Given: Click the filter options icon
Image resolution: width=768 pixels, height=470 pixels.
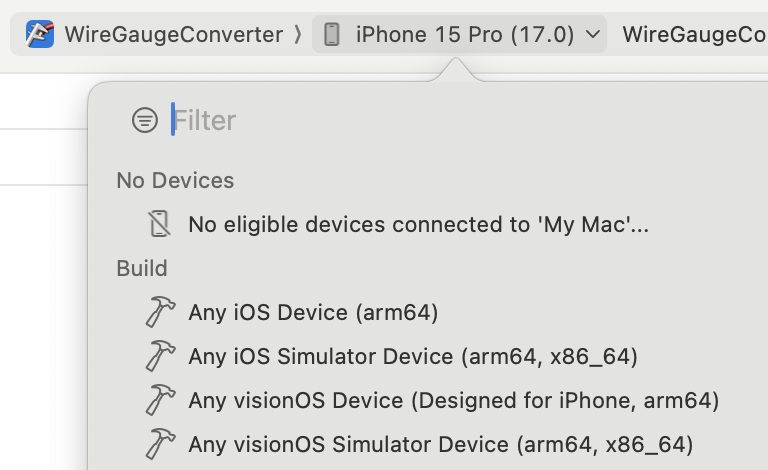Looking at the screenshot, I should coord(145,120).
